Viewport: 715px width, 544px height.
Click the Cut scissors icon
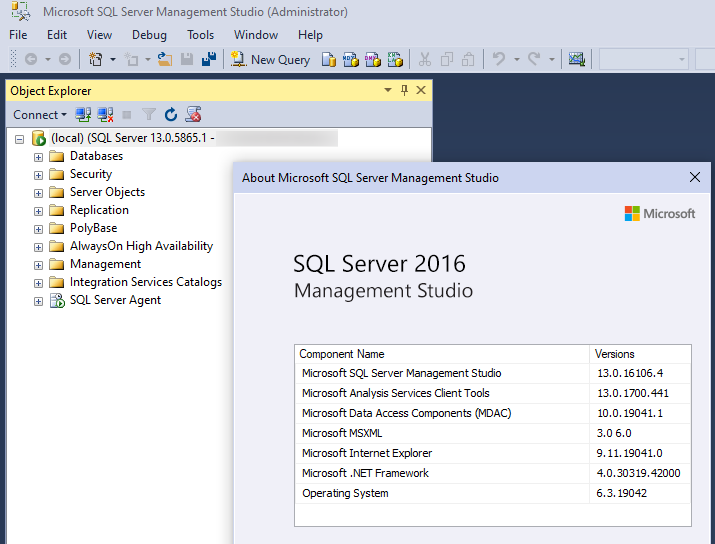click(425, 59)
